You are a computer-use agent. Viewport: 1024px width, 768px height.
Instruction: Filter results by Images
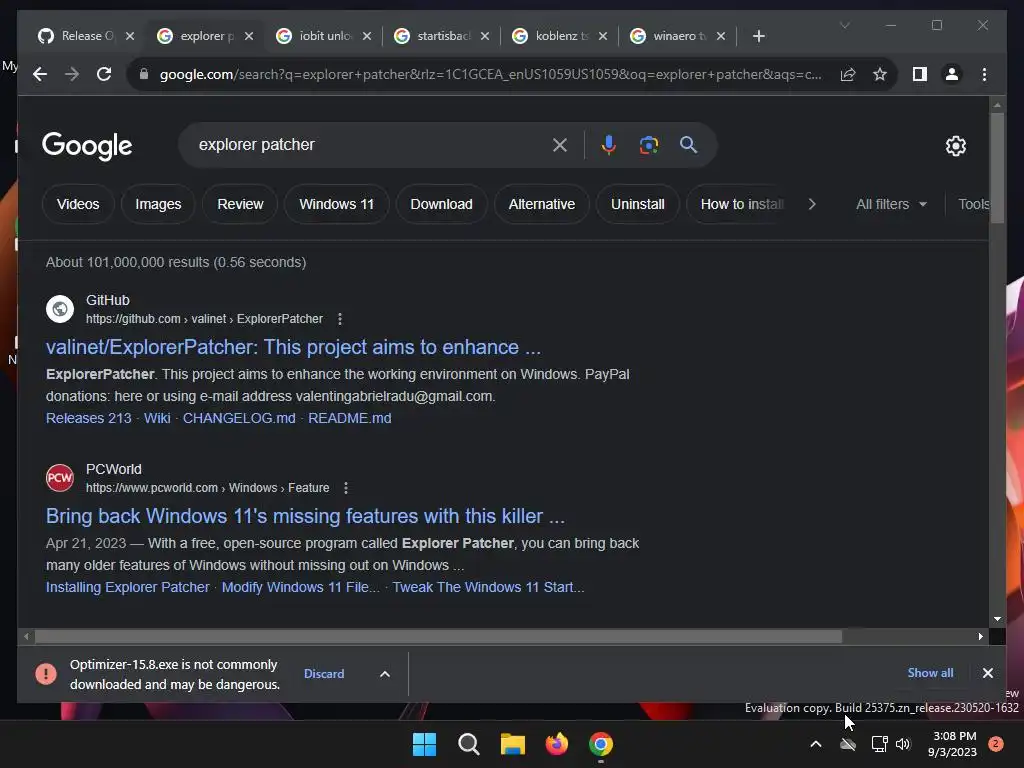click(158, 204)
